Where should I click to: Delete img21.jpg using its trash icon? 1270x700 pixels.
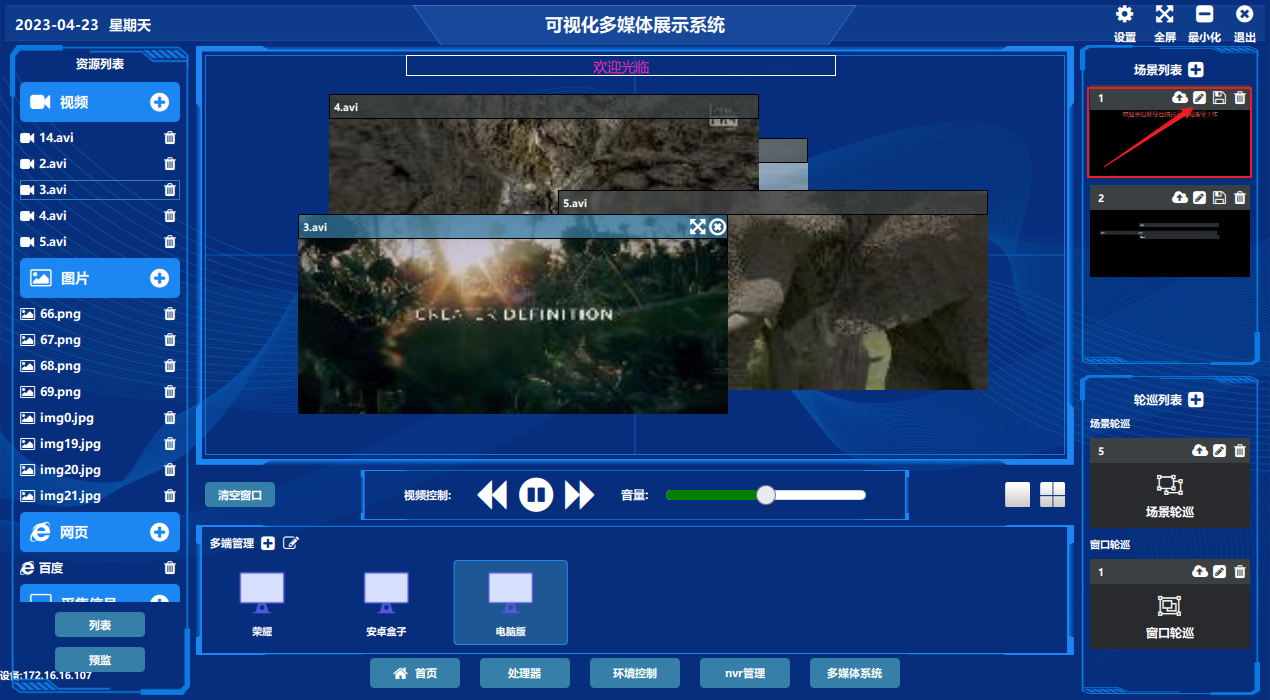[x=170, y=496]
